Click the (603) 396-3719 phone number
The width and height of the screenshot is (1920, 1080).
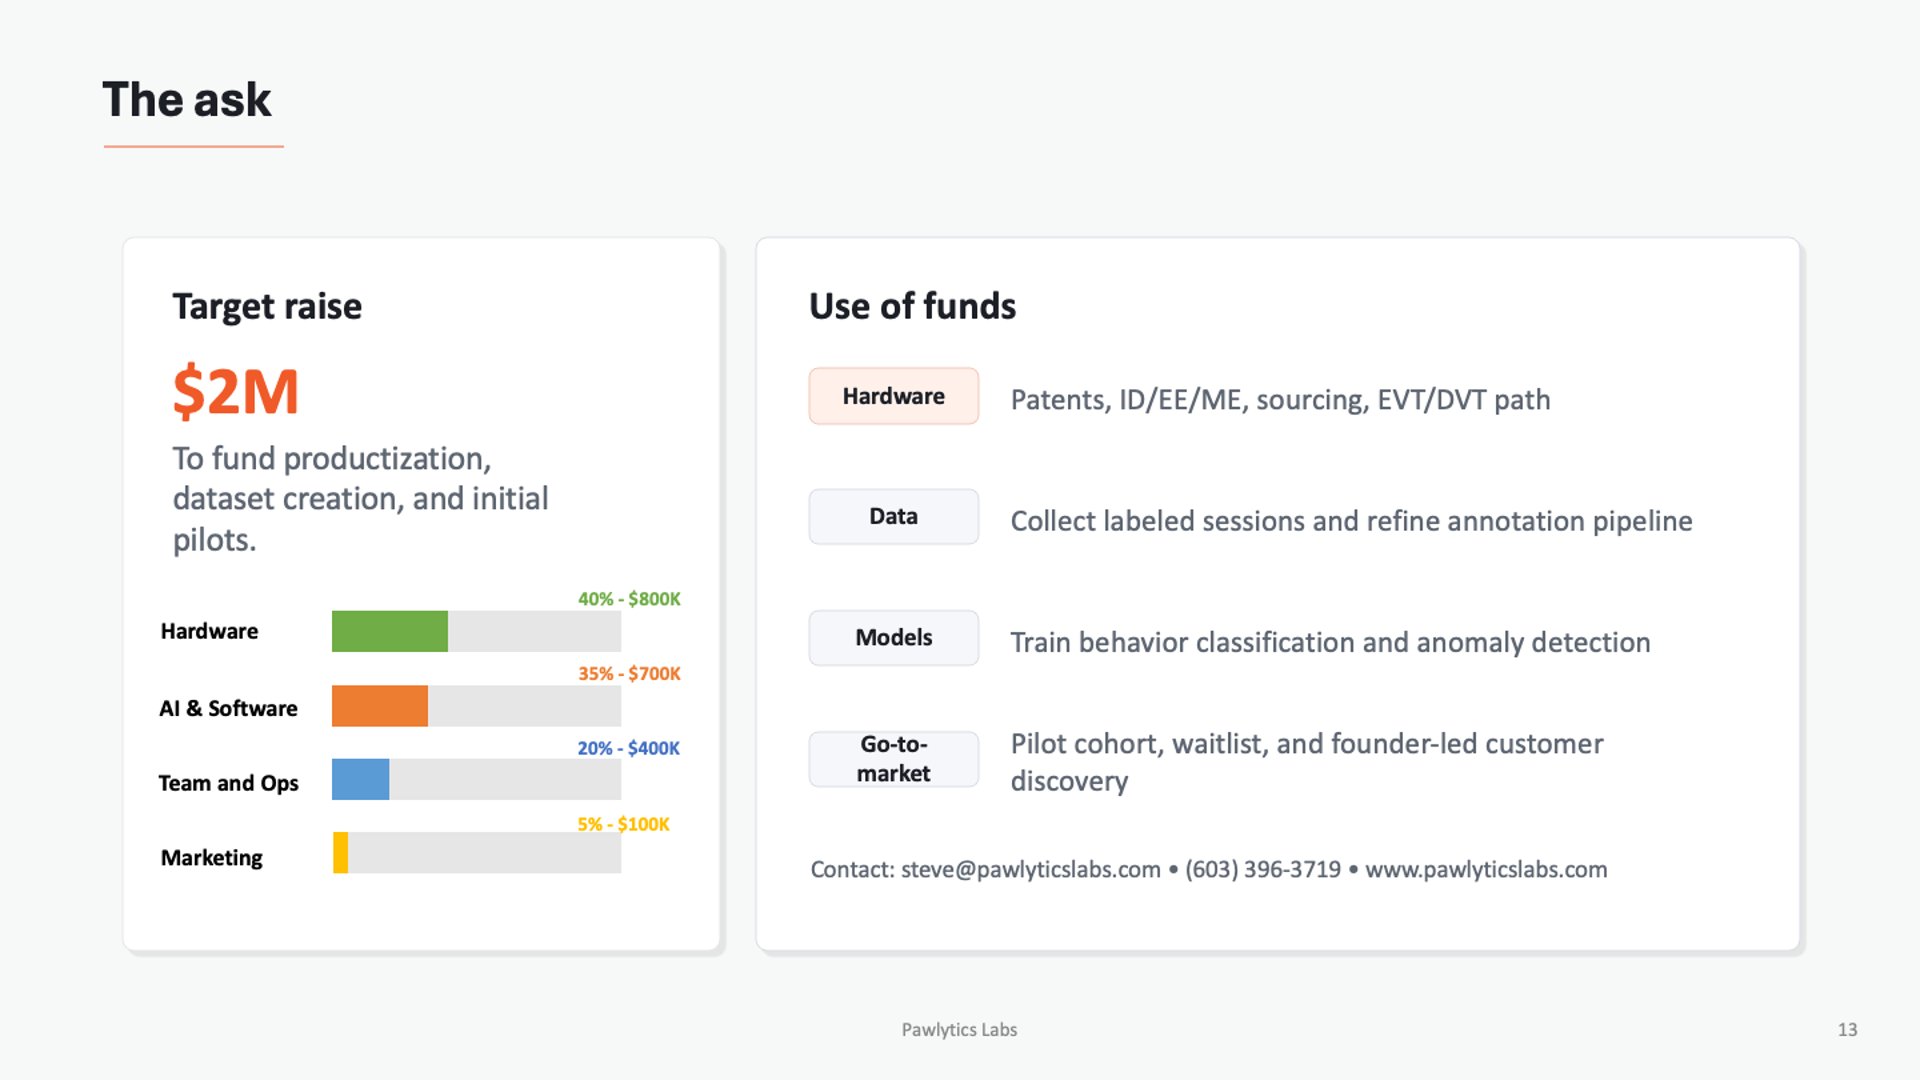point(1262,869)
